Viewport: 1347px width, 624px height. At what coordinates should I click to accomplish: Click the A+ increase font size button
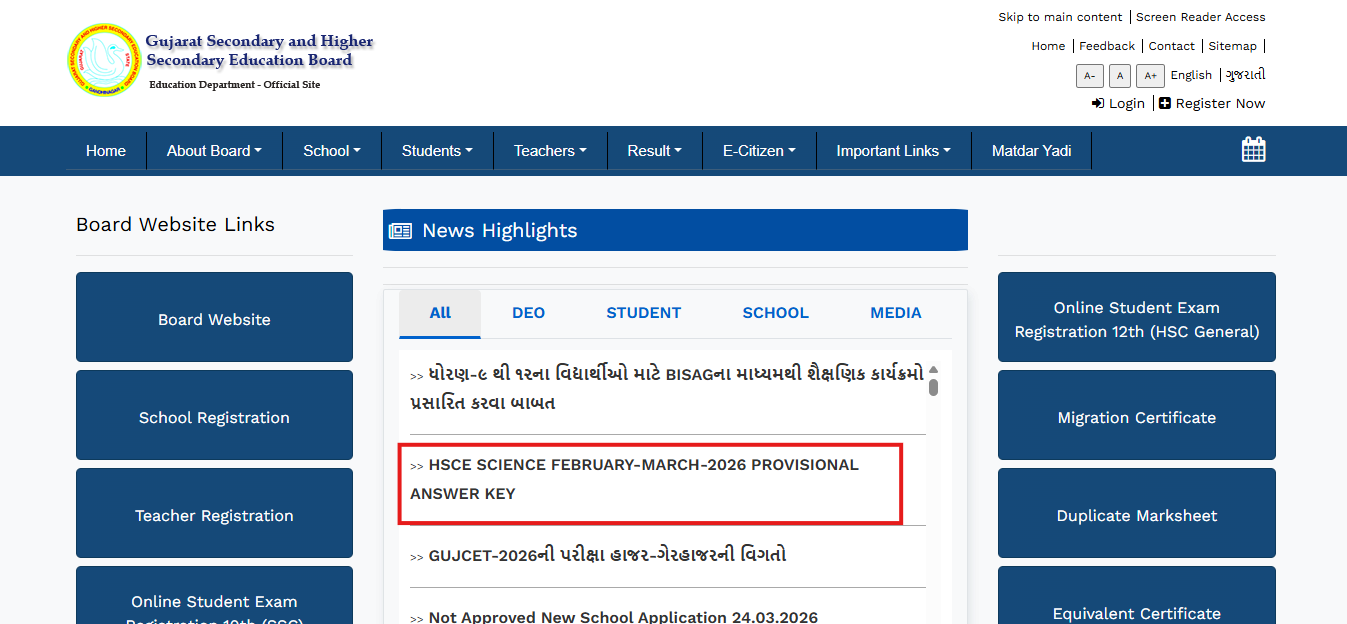[x=1150, y=76]
